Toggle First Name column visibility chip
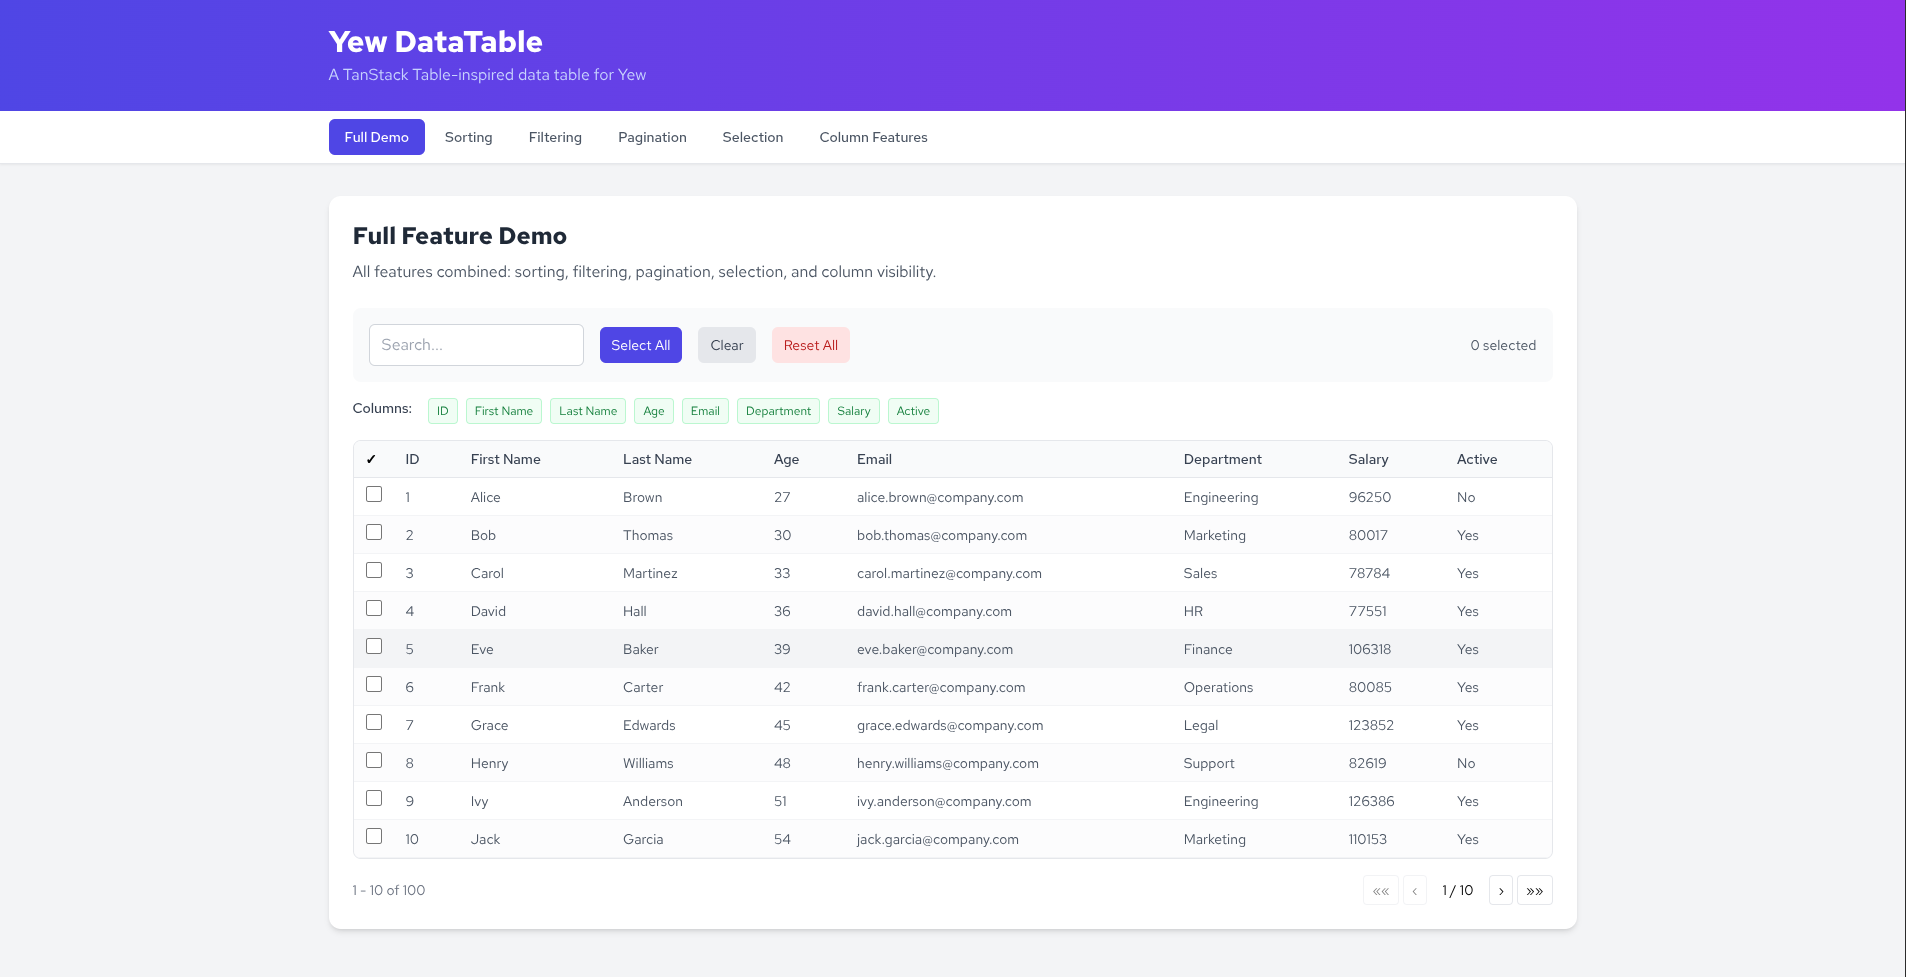The image size is (1906, 977). pos(504,411)
